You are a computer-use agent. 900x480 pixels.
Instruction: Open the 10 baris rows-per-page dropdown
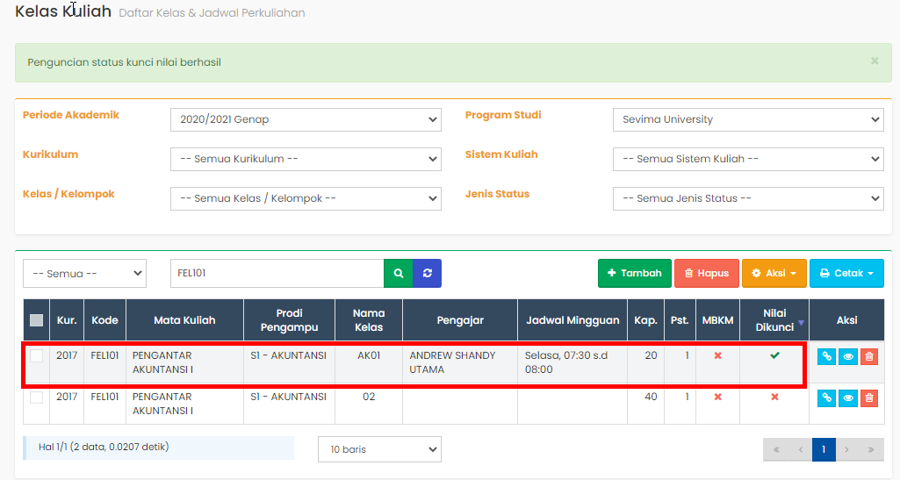pos(379,450)
